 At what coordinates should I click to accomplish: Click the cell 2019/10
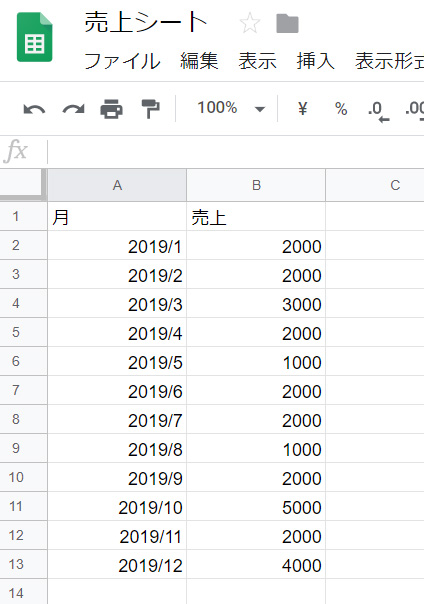pyautogui.click(x=117, y=506)
